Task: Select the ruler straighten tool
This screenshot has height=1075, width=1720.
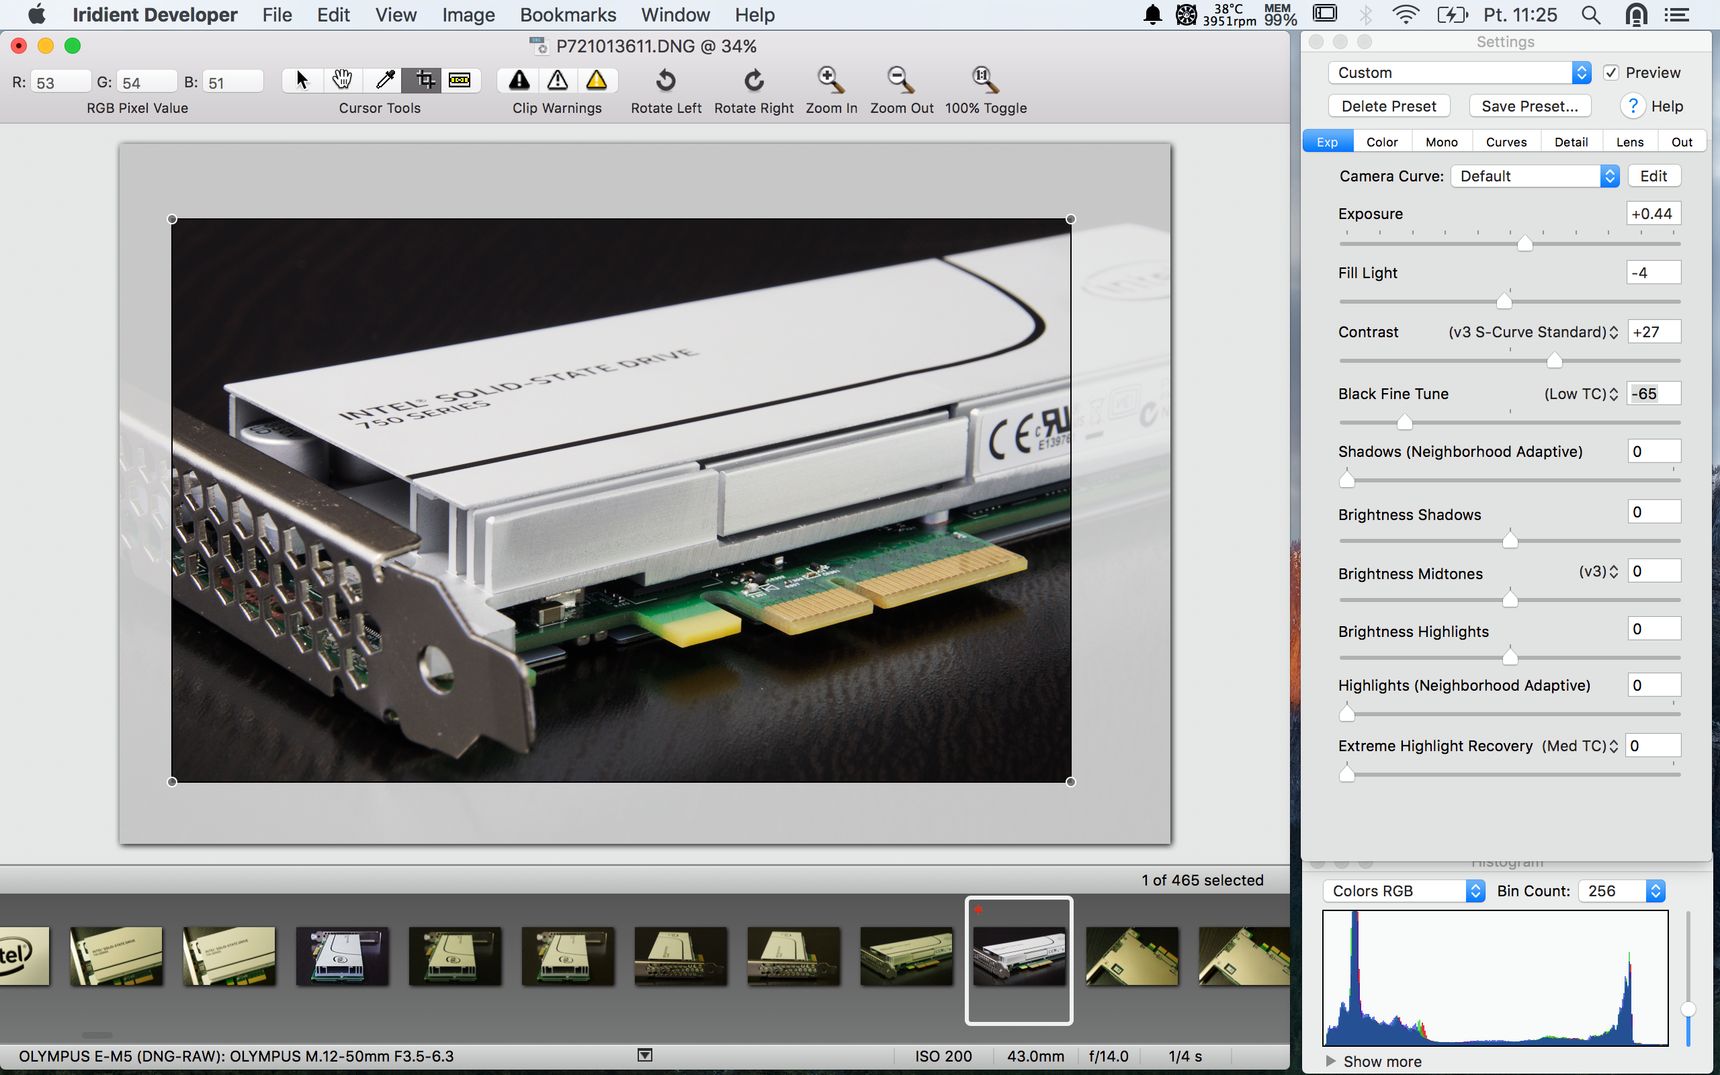Action: 460,80
